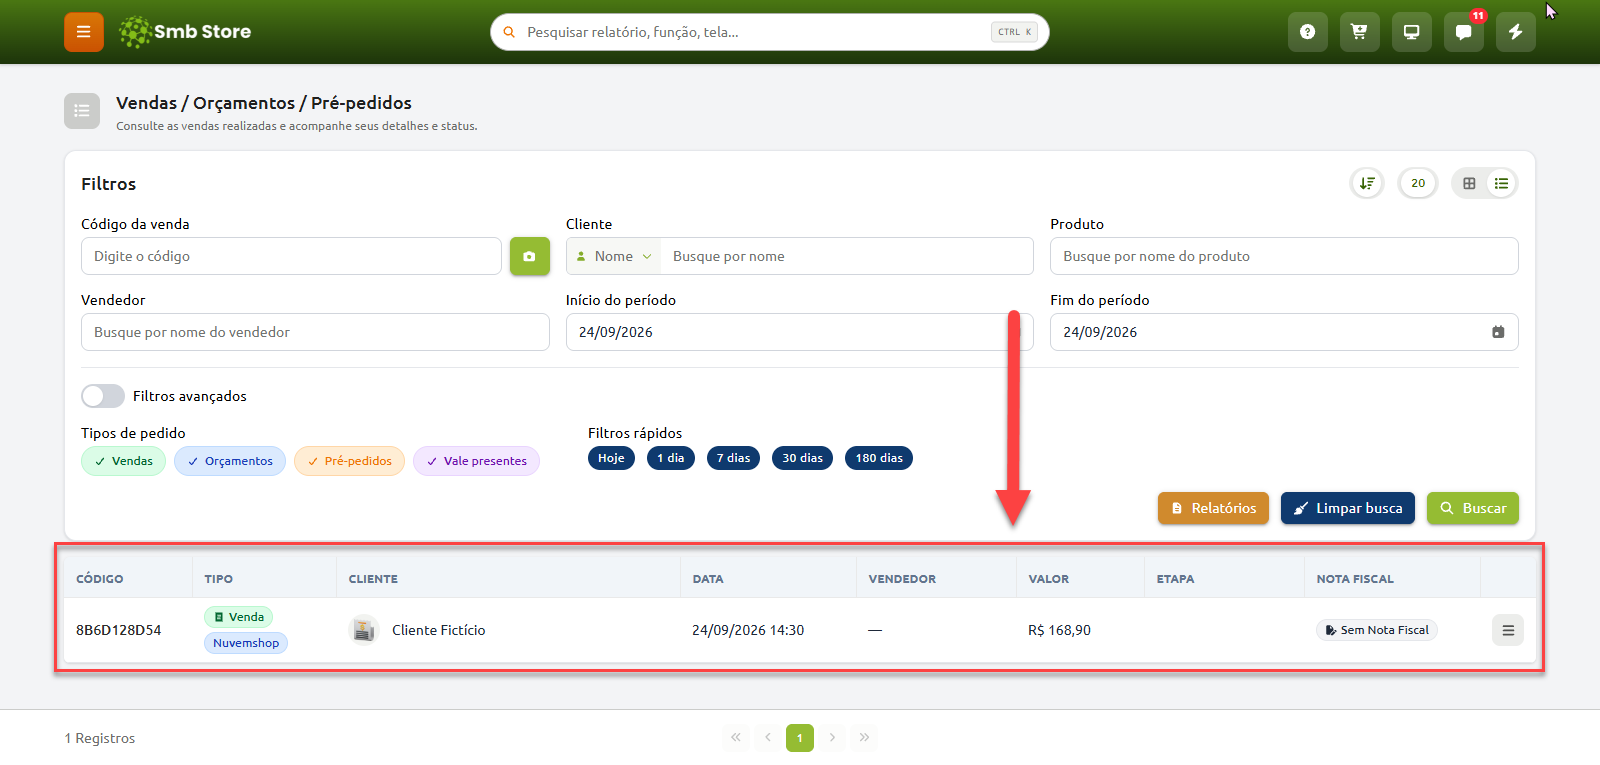
Task: Click the camera scan code button
Action: point(529,256)
